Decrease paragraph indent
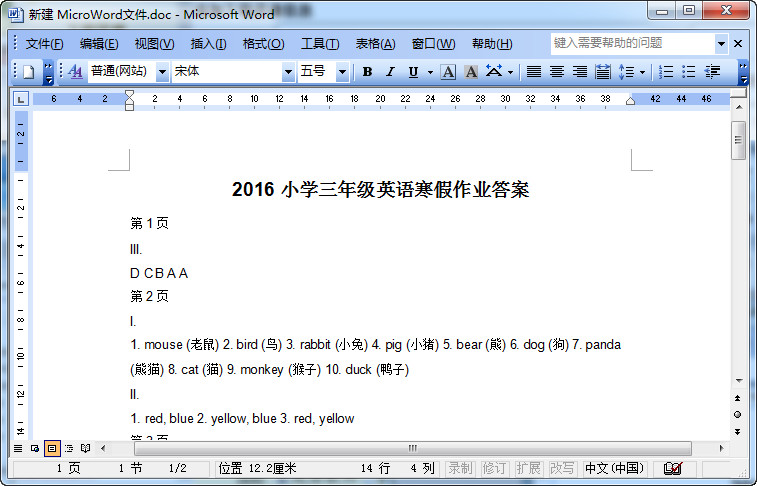This screenshot has width=757, height=486. pos(712,72)
